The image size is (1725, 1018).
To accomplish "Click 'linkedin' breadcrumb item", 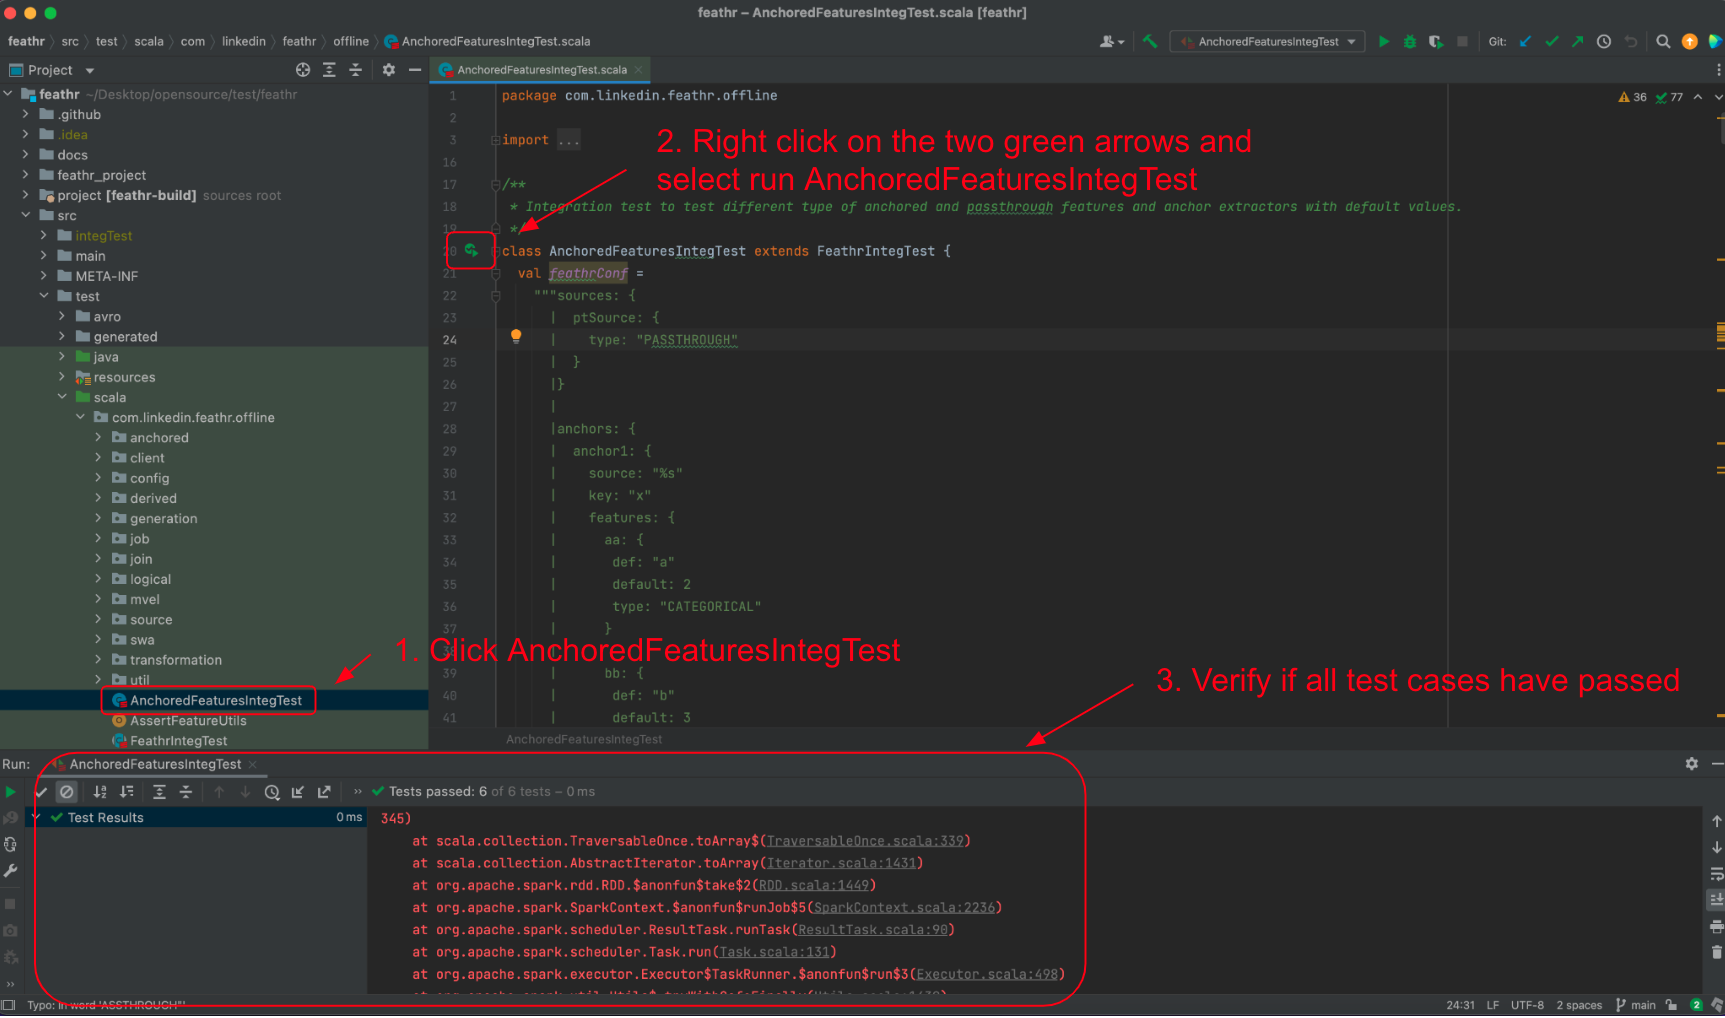I will coord(244,41).
